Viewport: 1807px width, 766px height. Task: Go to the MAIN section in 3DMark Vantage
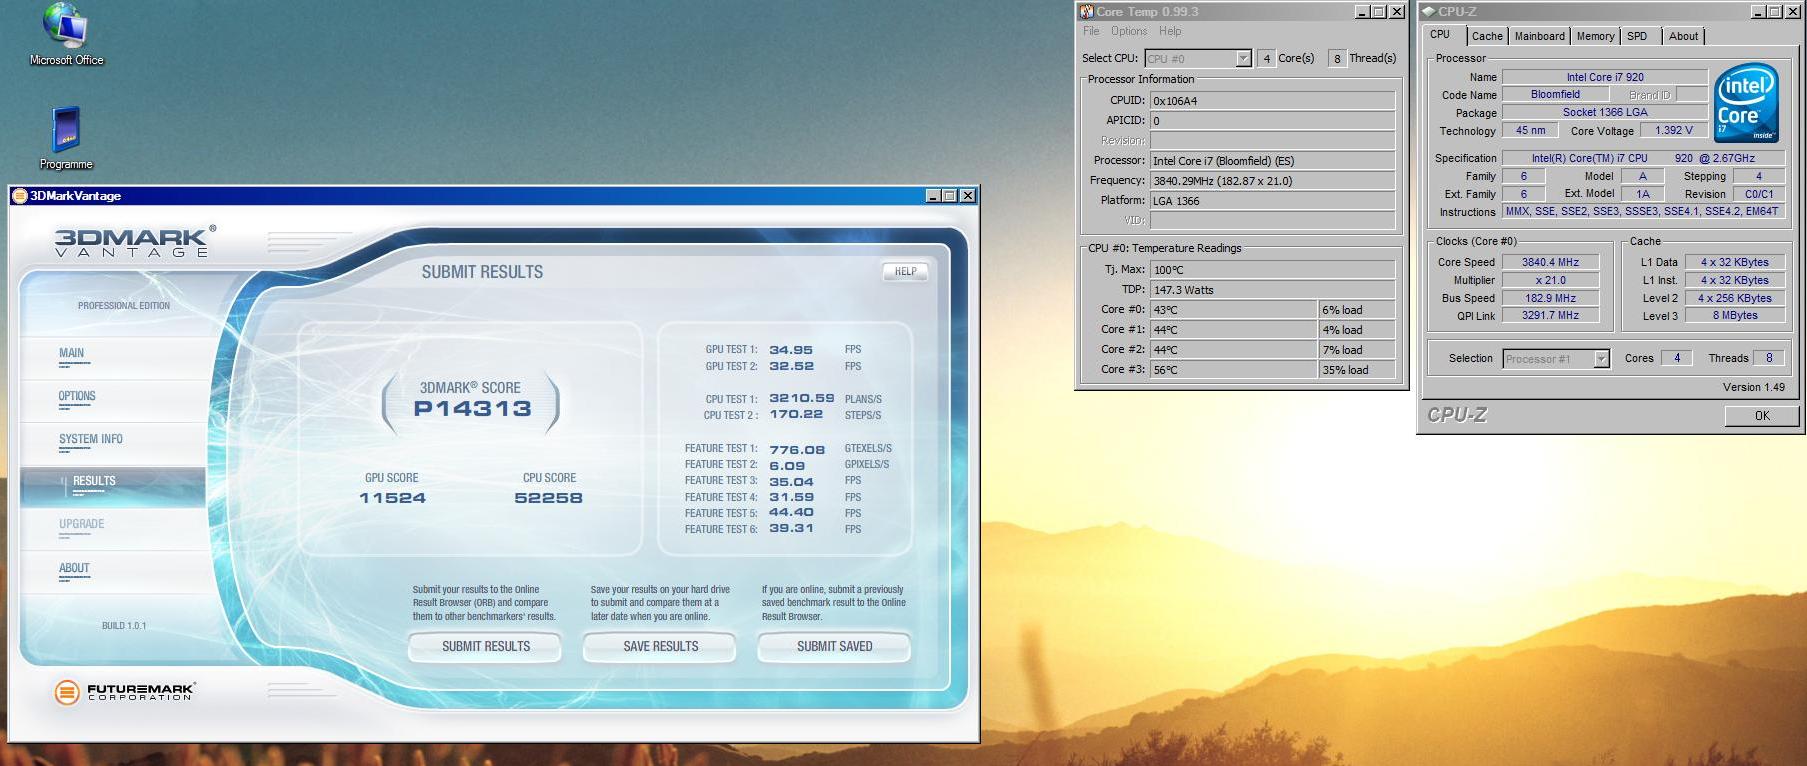coord(71,353)
